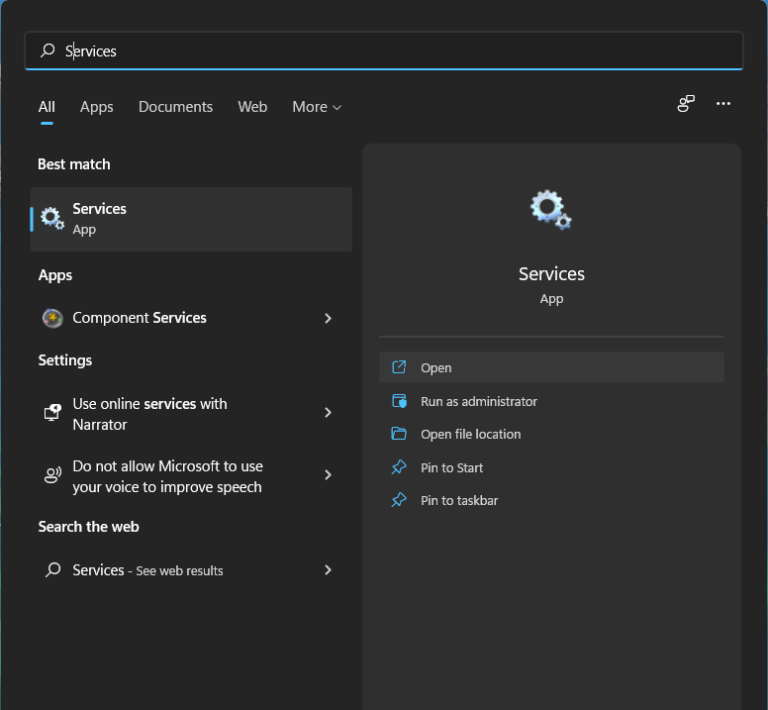Click the speech voice settings icon
Viewport: 768px width, 710px height.
pyautogui.click(x=52, y=476)
